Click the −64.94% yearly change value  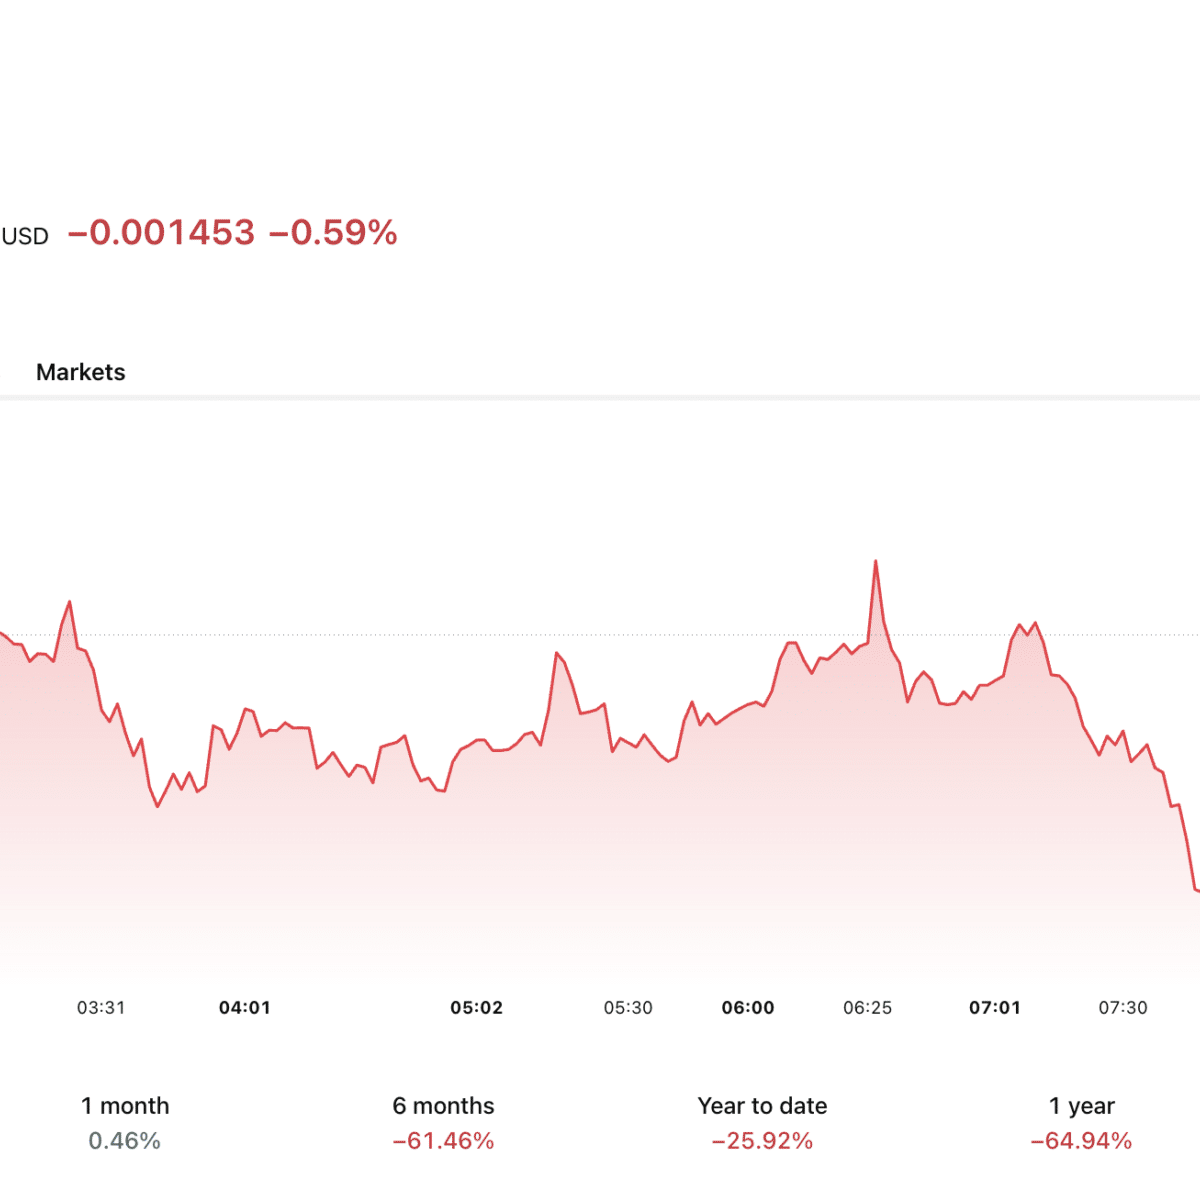pyautogui.click(x=1081, y=1141)
